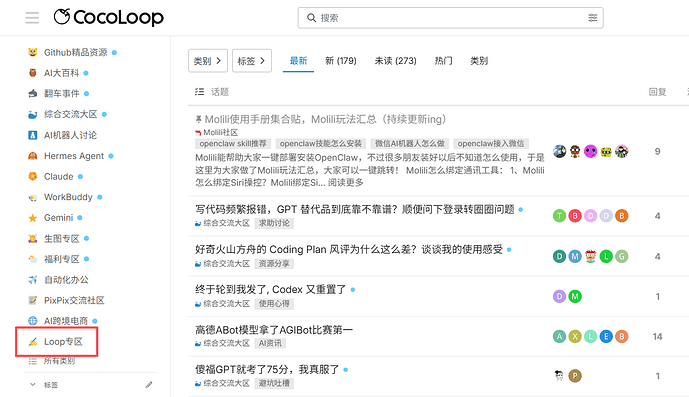Viewport: 689px width, 397px height.
Task: Sort topics by 回复 column
Action: 657,92
